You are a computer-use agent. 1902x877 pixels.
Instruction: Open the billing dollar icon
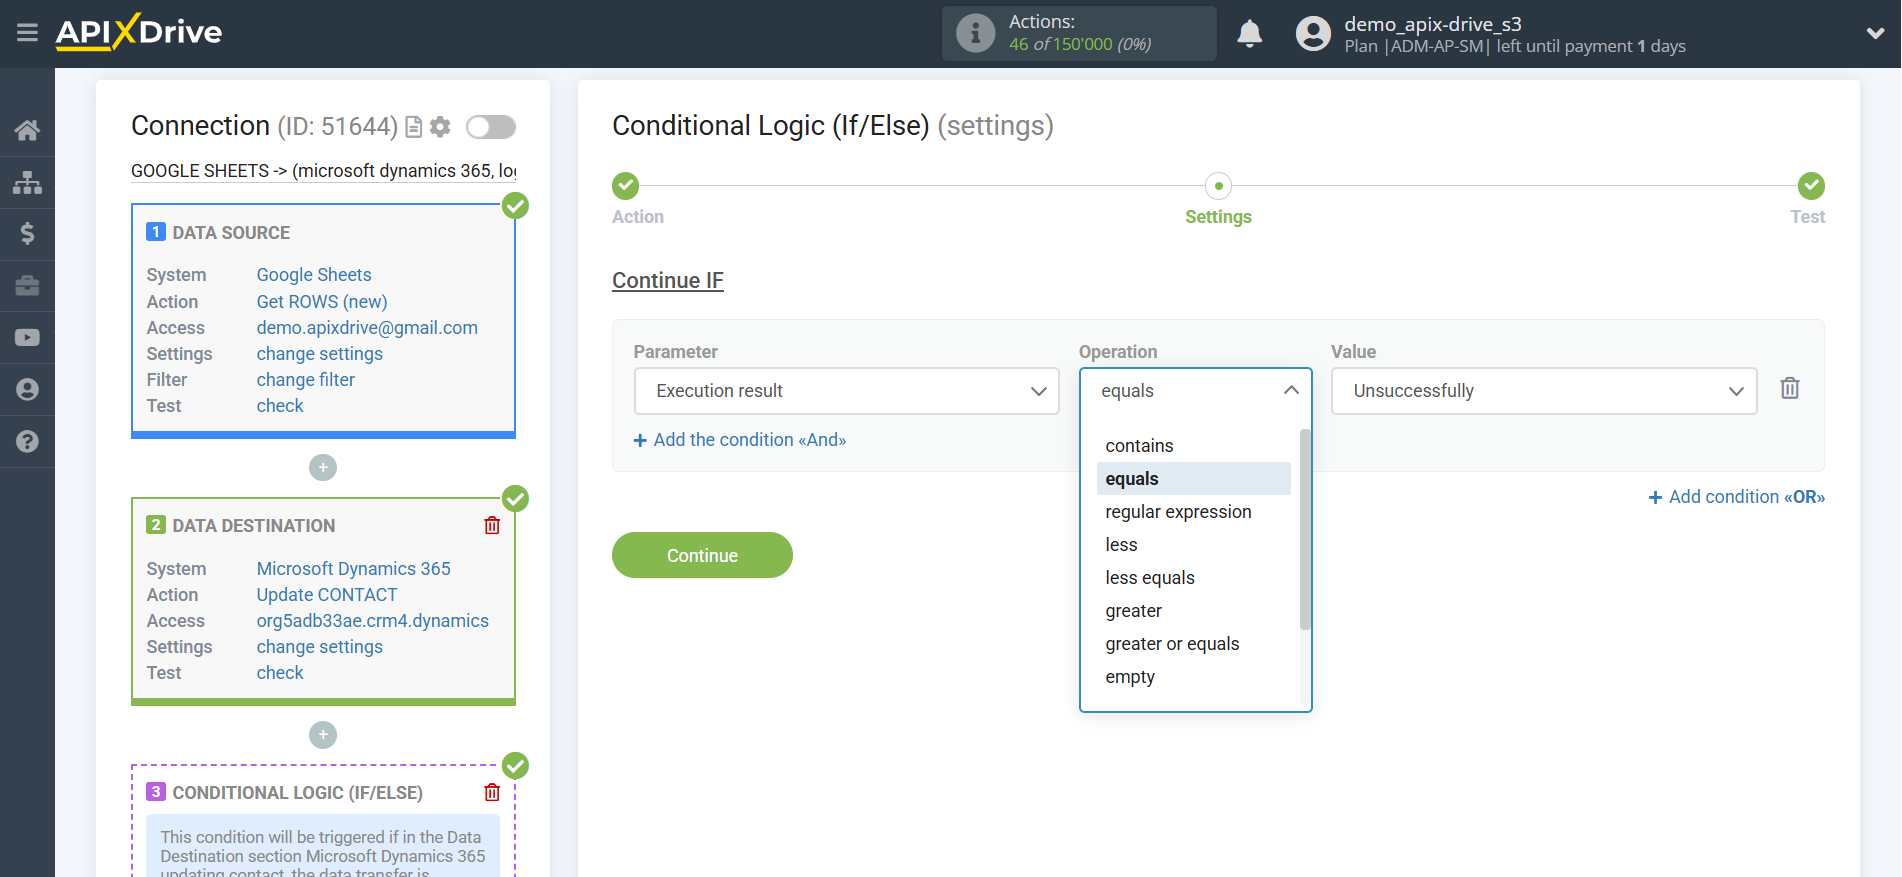(x=27, y=234)
